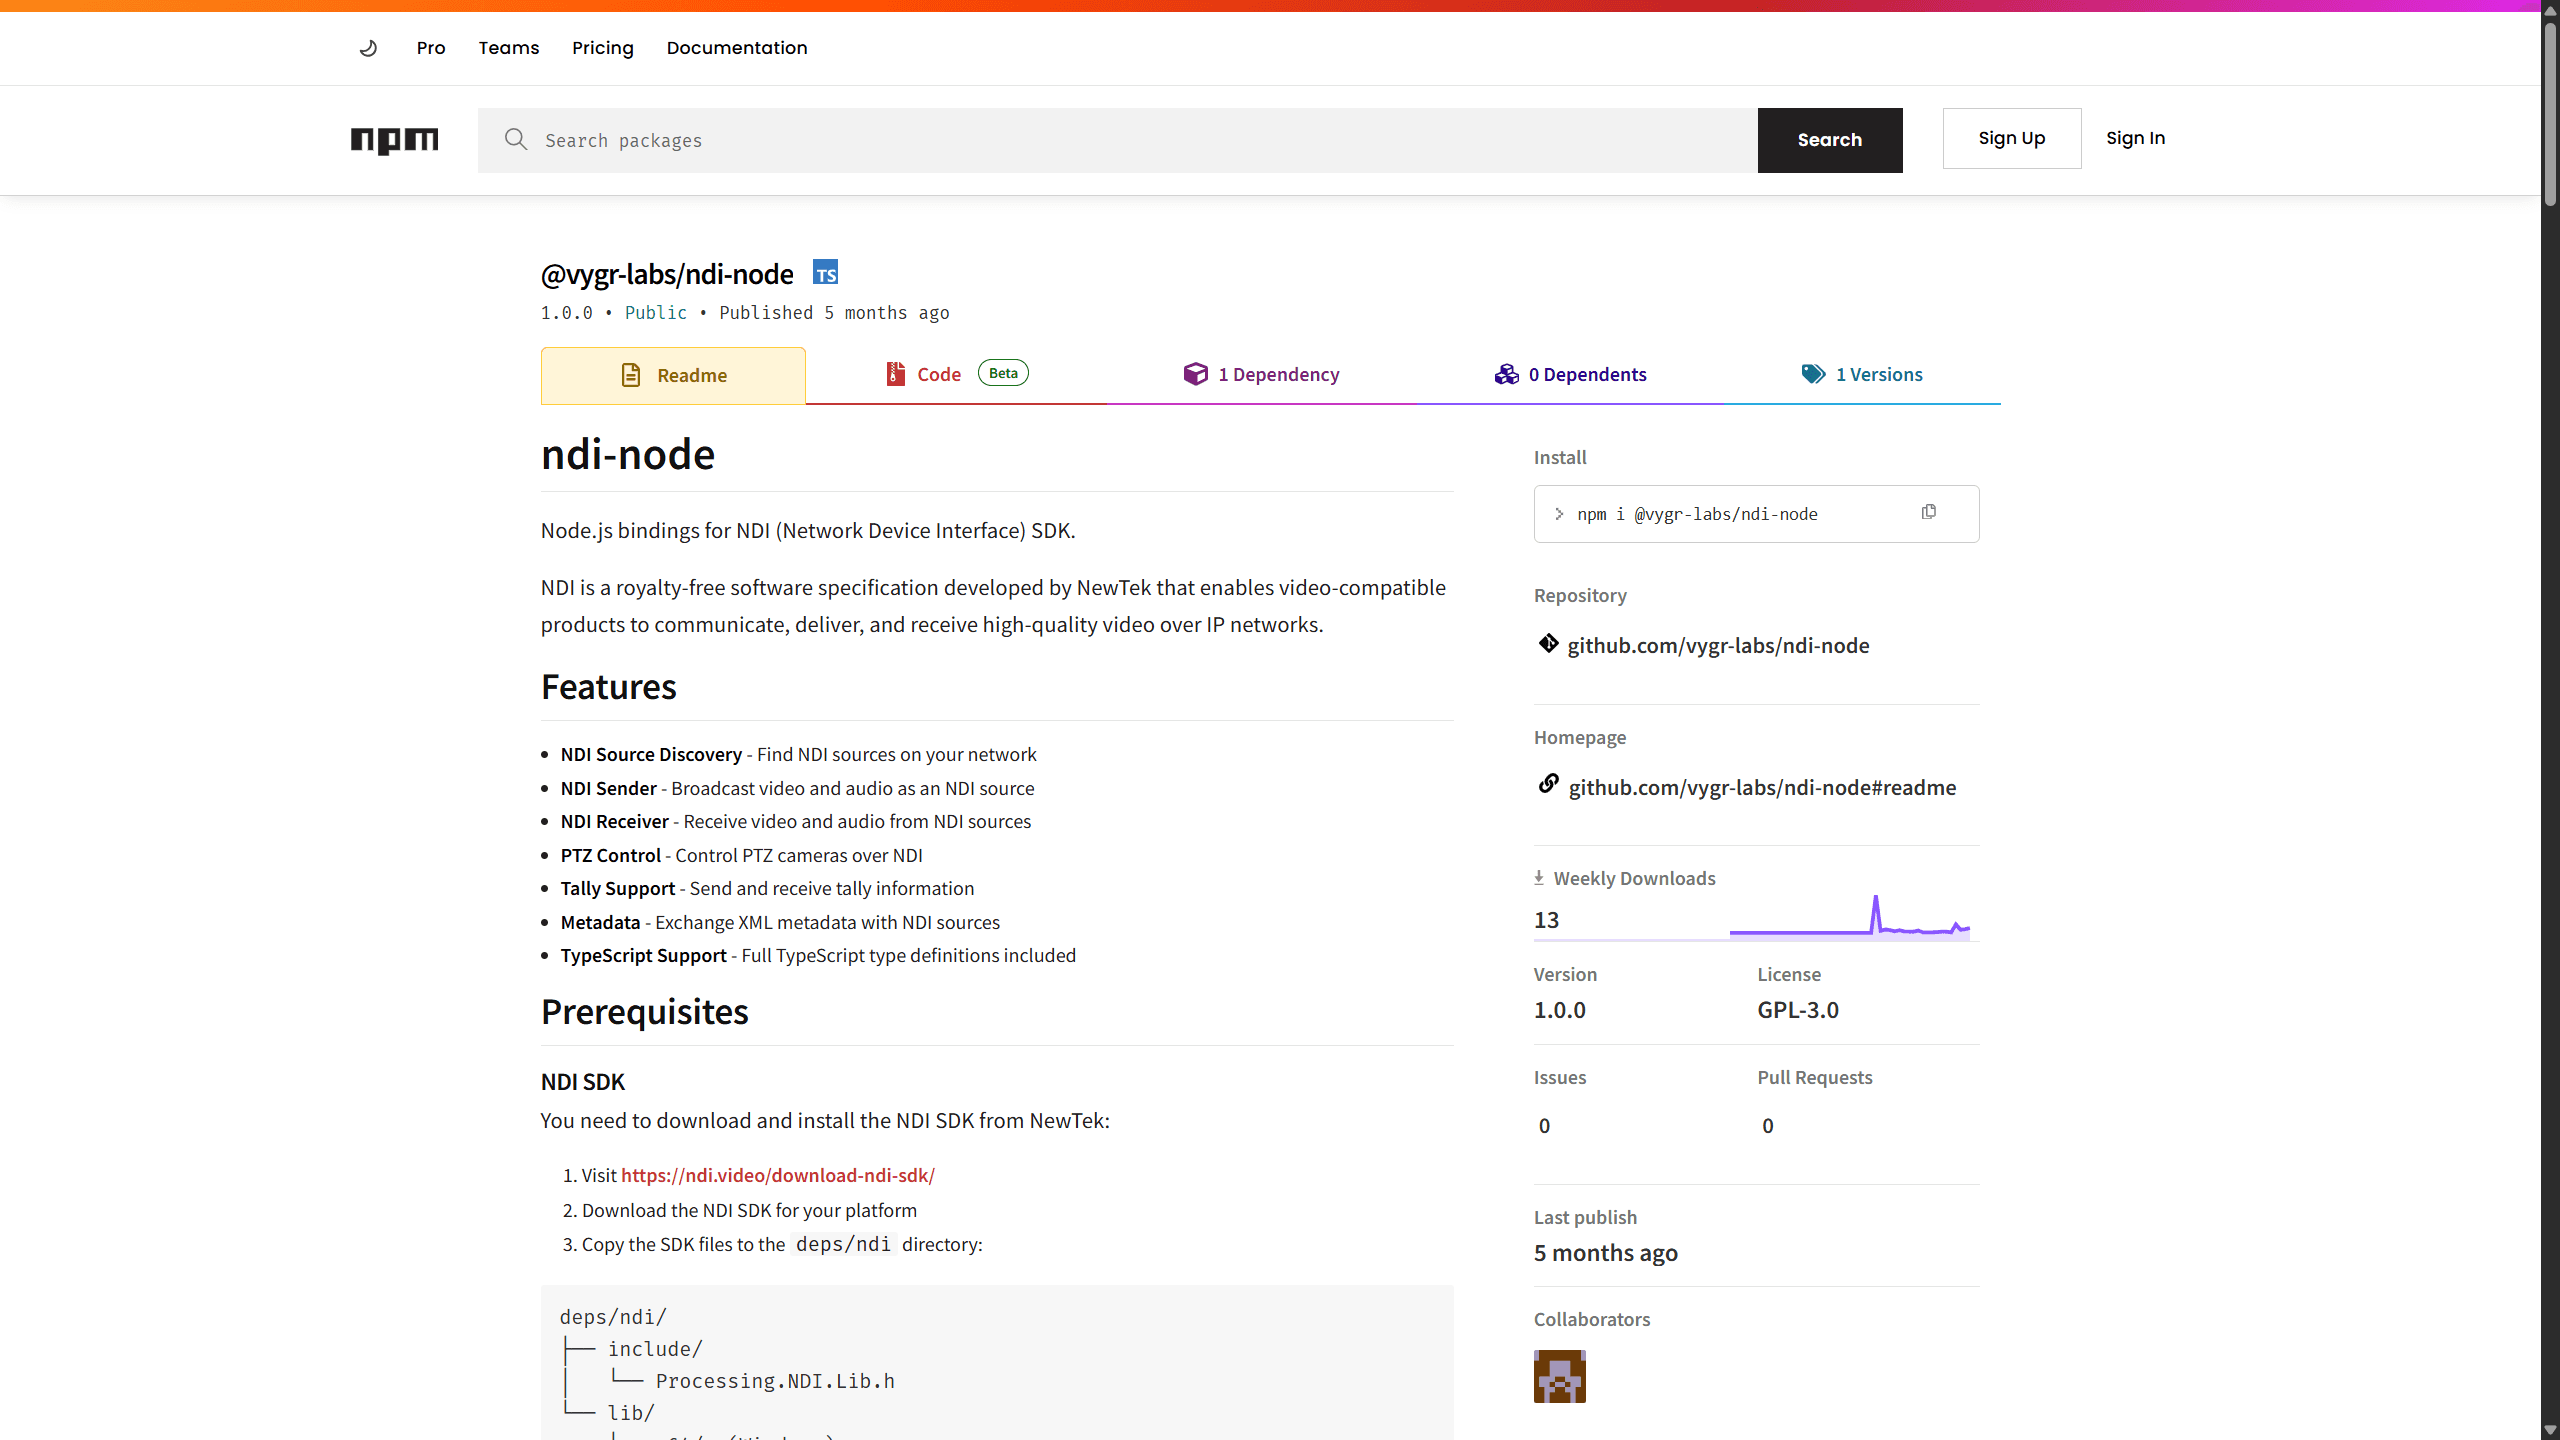
Task: Click the 'PTZ Control' feature text
Action: [x=610, y=855]
